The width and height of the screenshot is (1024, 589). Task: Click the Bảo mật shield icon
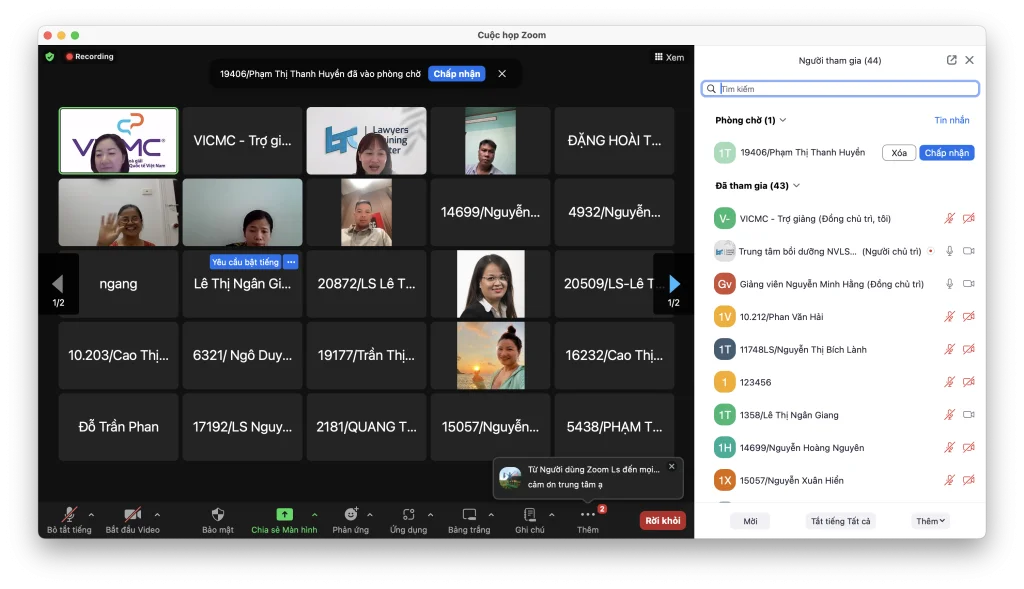tap(217, 514)
